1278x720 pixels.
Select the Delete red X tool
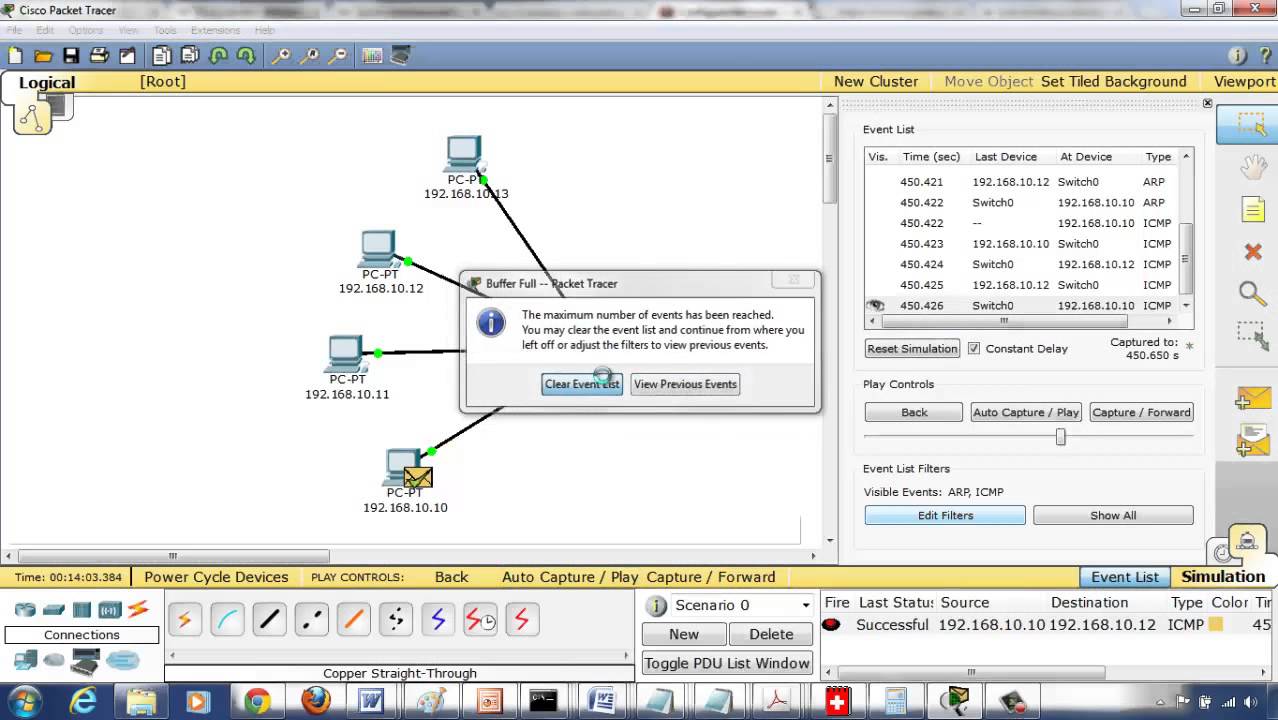click(1253, 251)
